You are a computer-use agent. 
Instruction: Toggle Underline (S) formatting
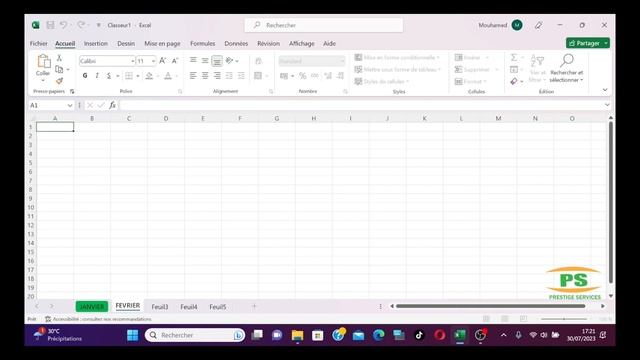coord(109,76)
